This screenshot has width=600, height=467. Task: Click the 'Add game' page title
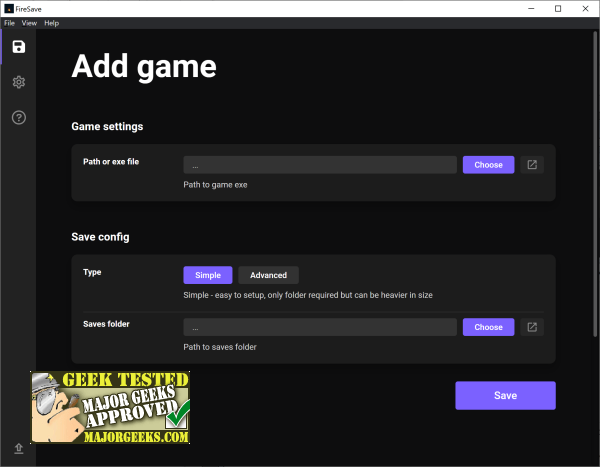[144, 67]
